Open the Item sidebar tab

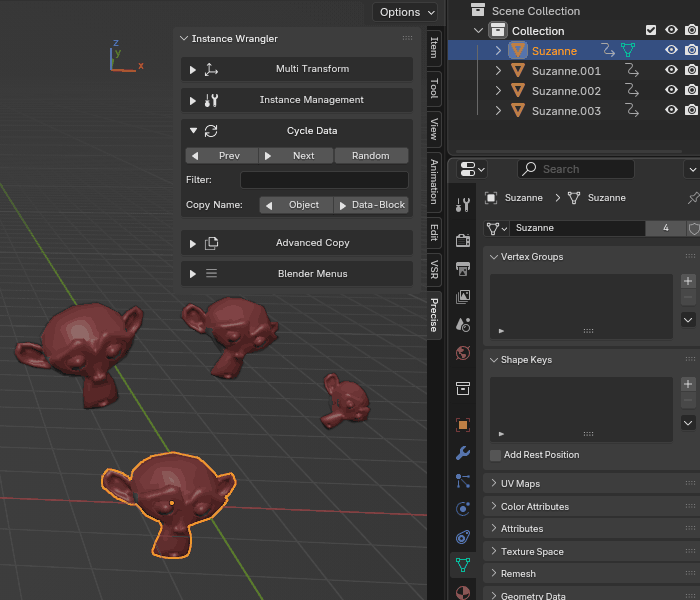pos(434,48)
